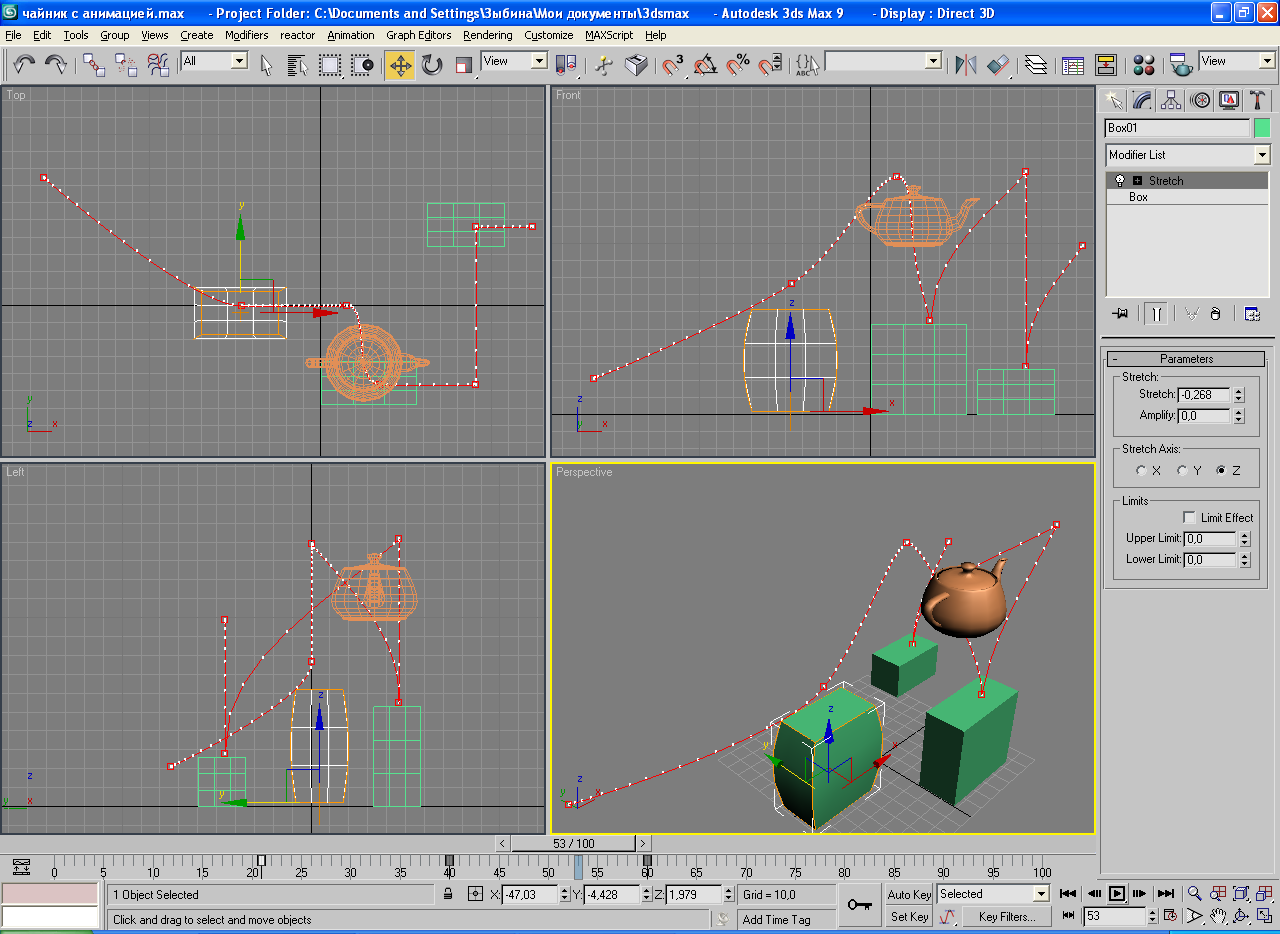Open the MAXScript menu
This screenshot has height=934, width=1280.
[609, 35]
